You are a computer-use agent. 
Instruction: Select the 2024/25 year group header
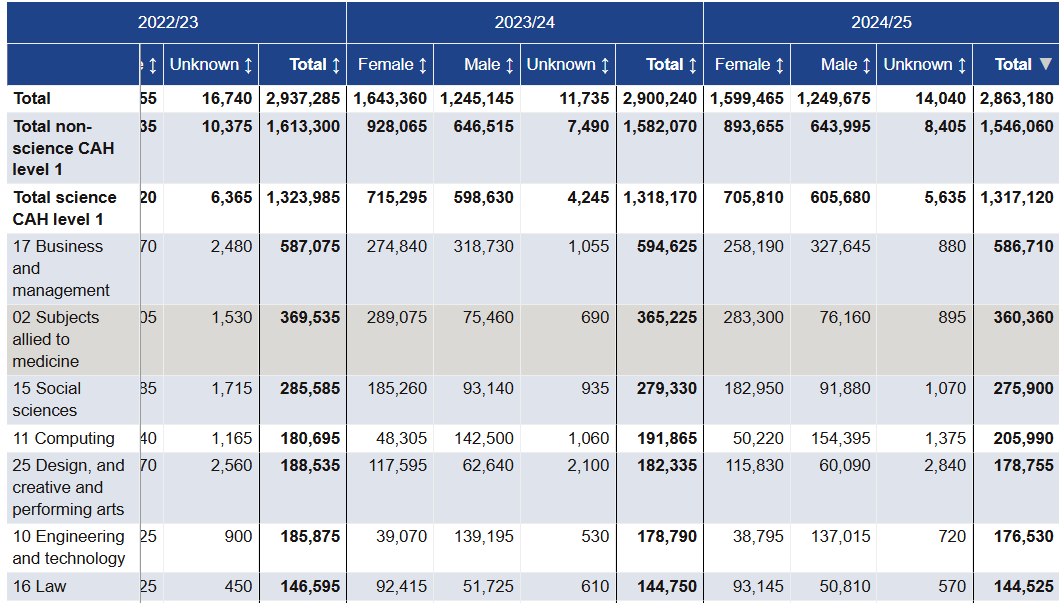(881, 22)
